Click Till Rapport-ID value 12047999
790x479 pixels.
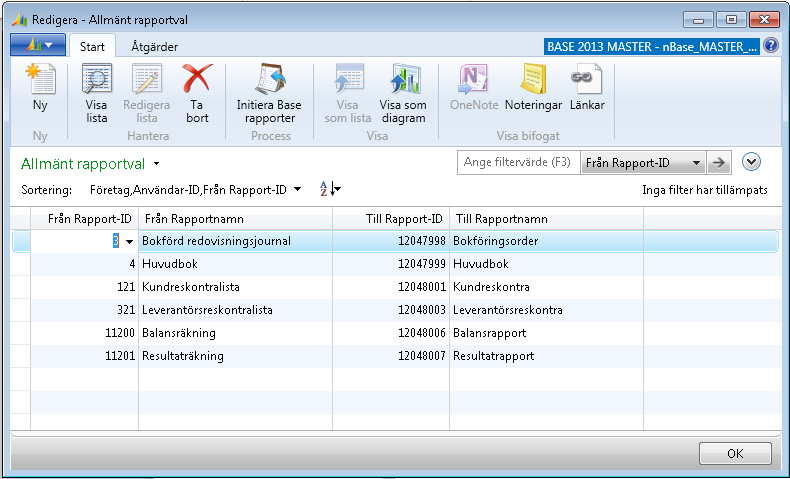pos(391,264)
